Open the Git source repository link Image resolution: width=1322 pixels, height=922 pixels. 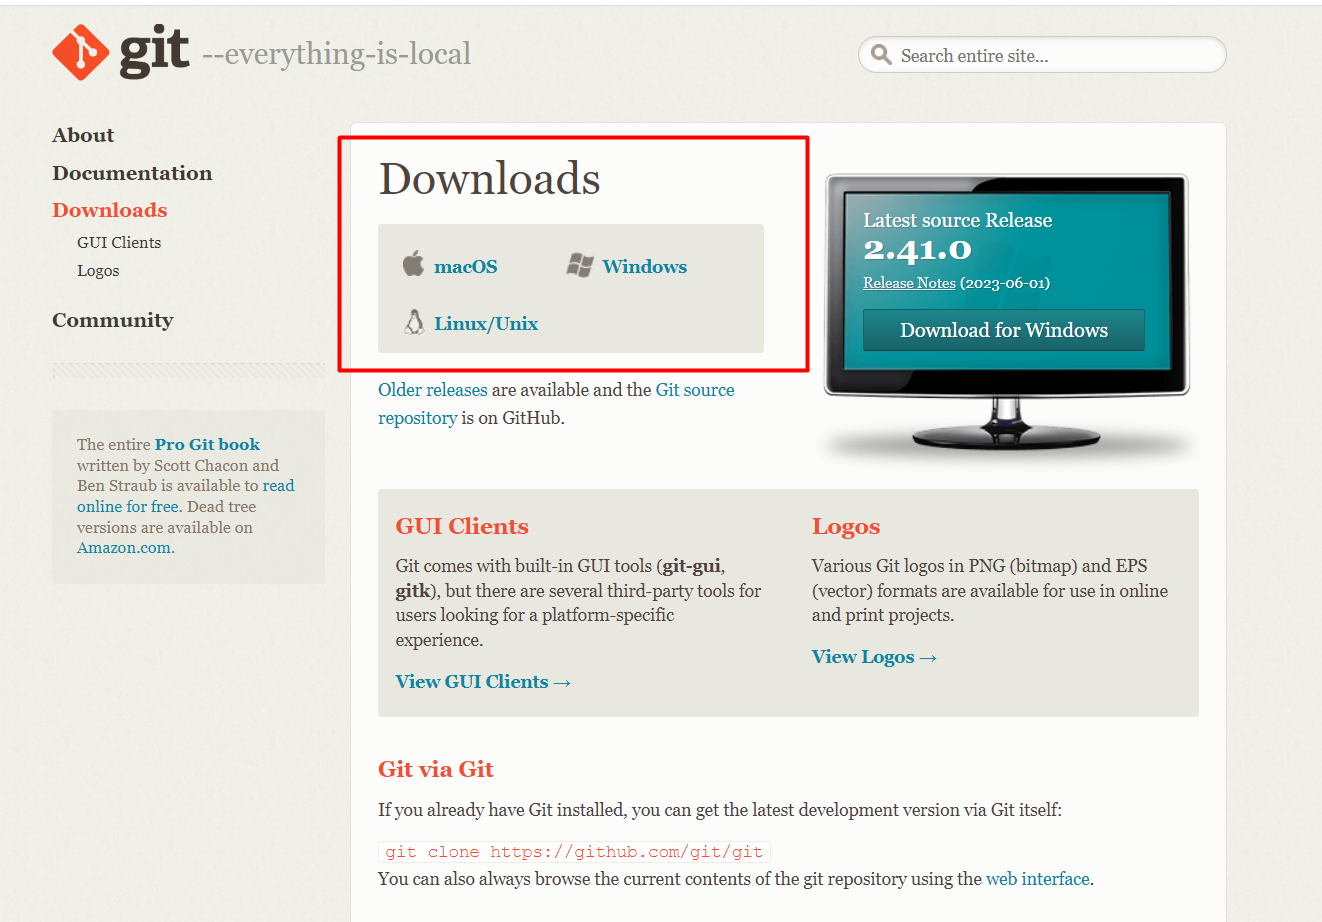[556, 404]
